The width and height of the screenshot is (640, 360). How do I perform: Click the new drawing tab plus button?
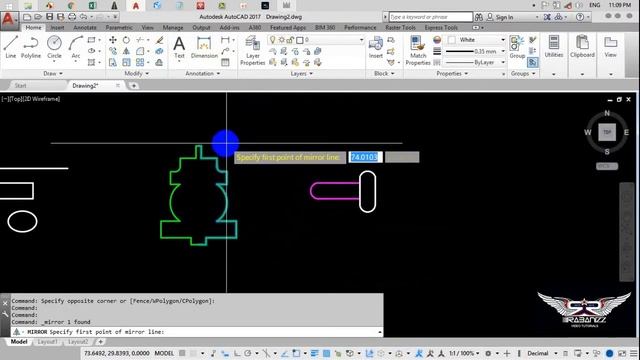[133, 85]
